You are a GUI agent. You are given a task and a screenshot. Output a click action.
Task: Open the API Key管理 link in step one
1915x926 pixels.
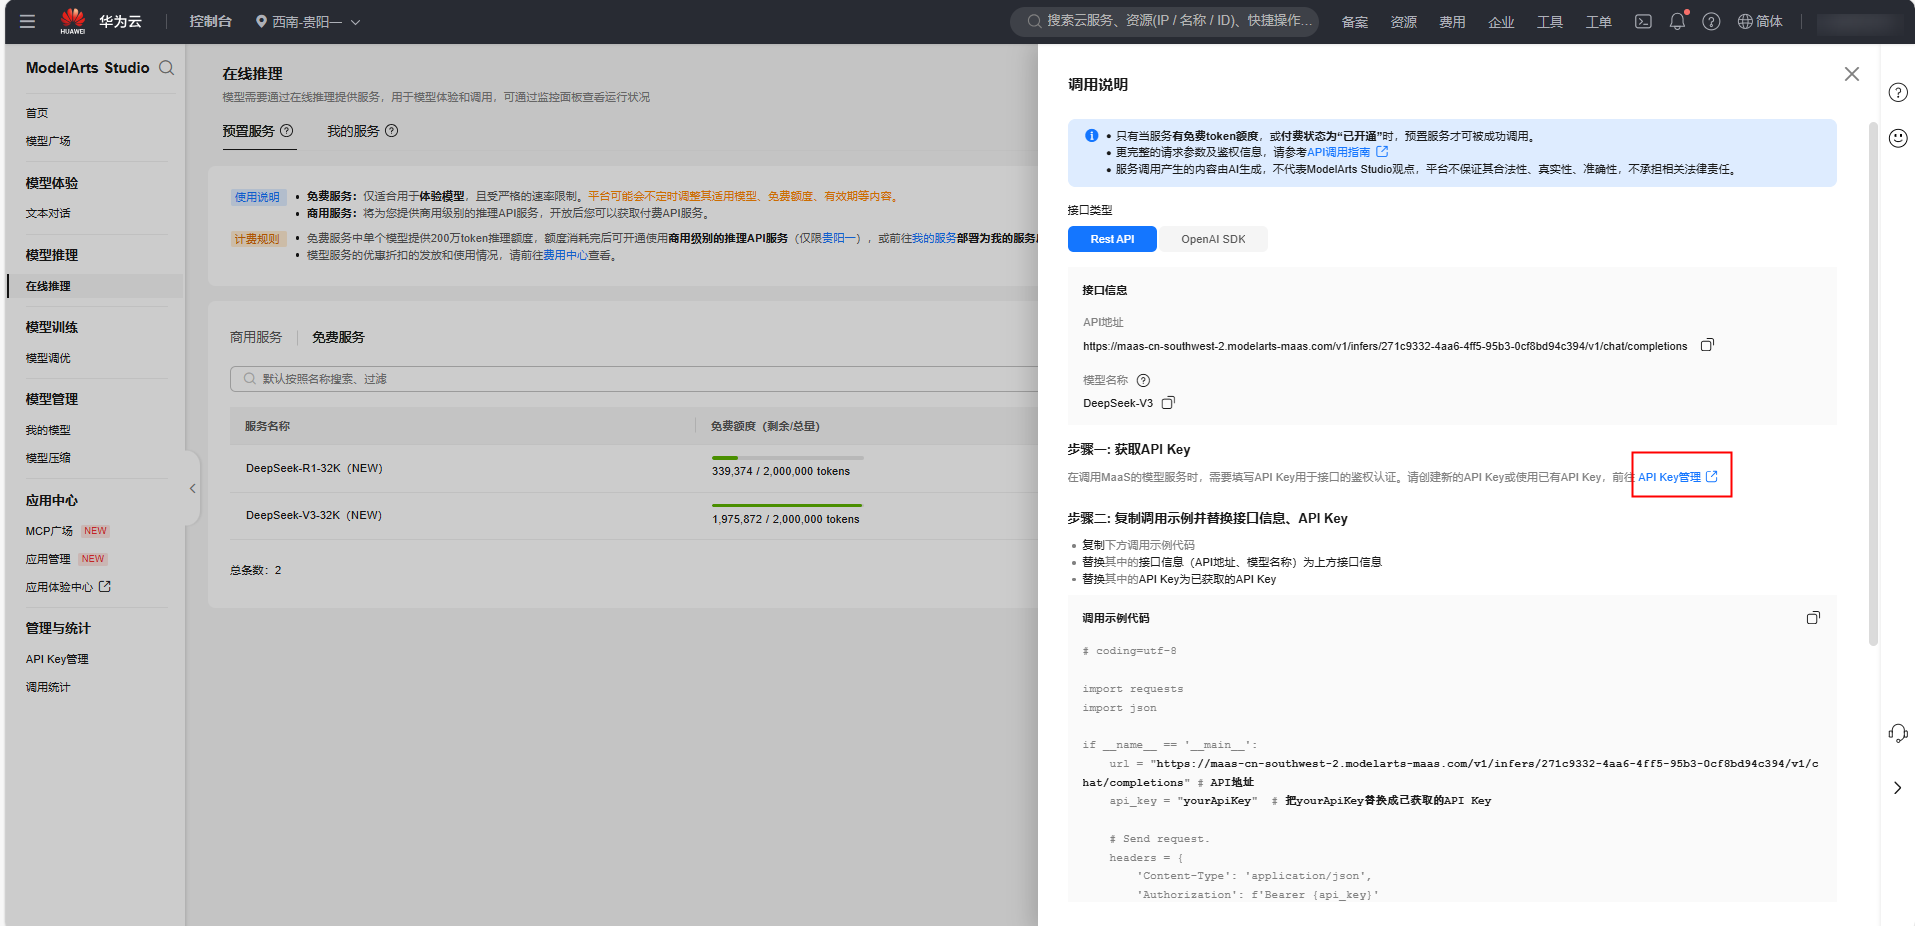click(1677, 477)
